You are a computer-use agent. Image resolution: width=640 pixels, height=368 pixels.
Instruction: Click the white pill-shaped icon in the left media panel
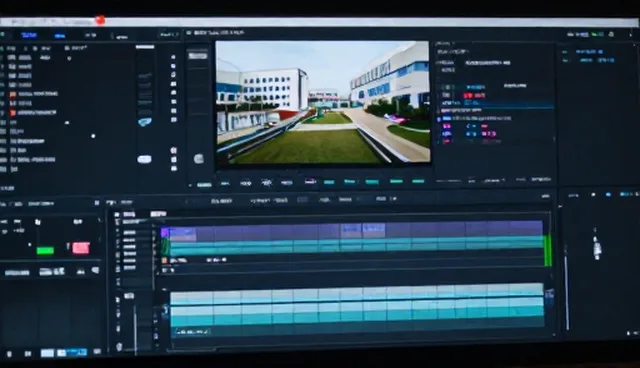[x=144, y=159]
